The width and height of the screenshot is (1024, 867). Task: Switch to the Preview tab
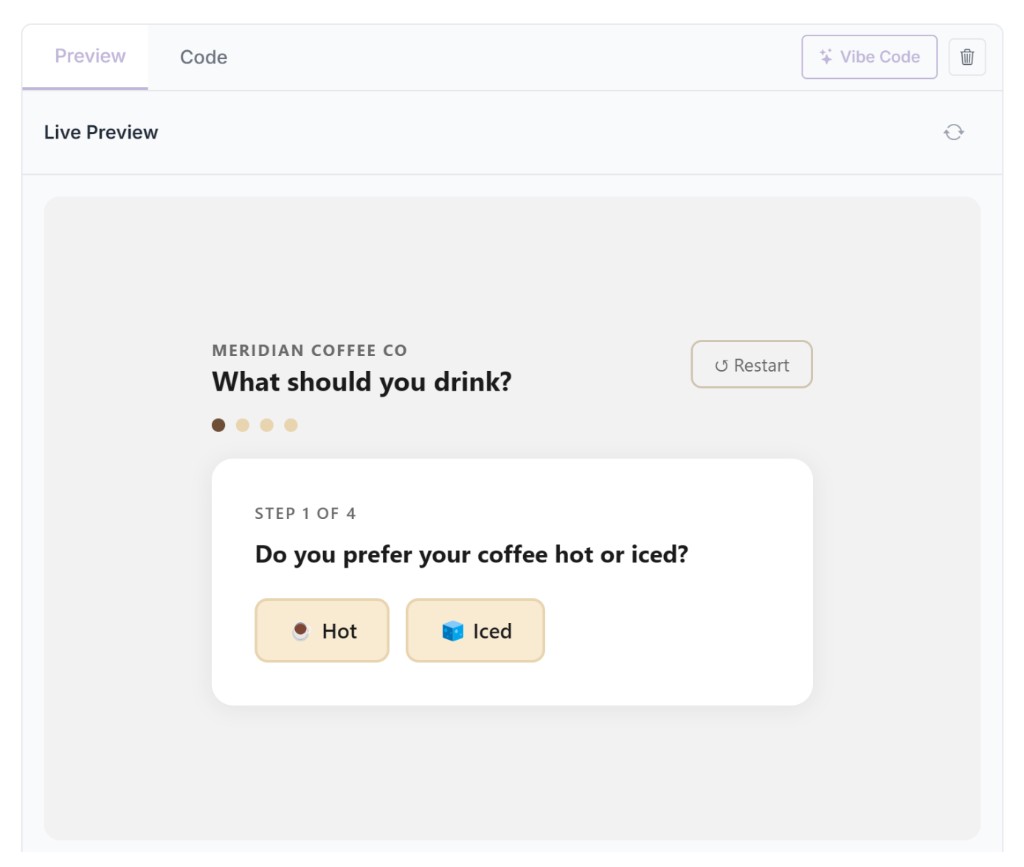point(90,57)
